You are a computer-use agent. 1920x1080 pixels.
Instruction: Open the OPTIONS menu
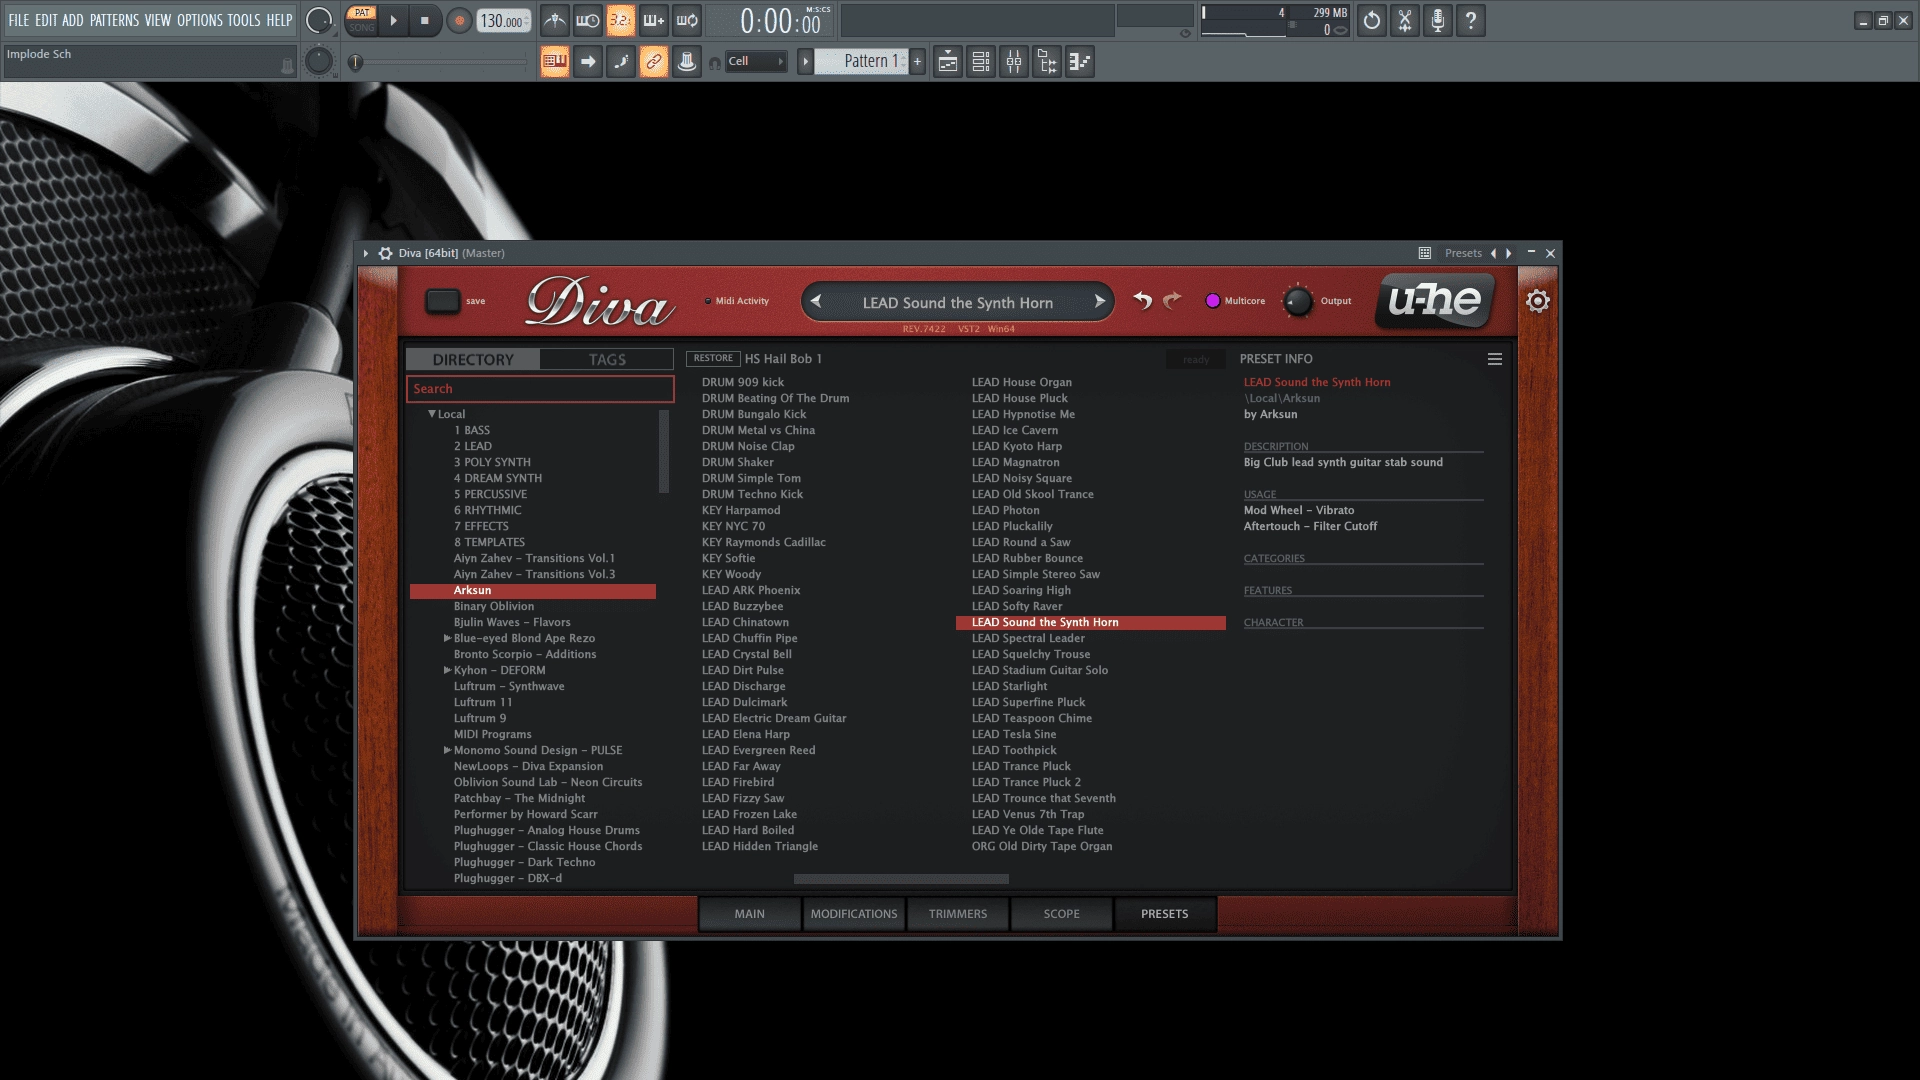[x=200, y=20]
